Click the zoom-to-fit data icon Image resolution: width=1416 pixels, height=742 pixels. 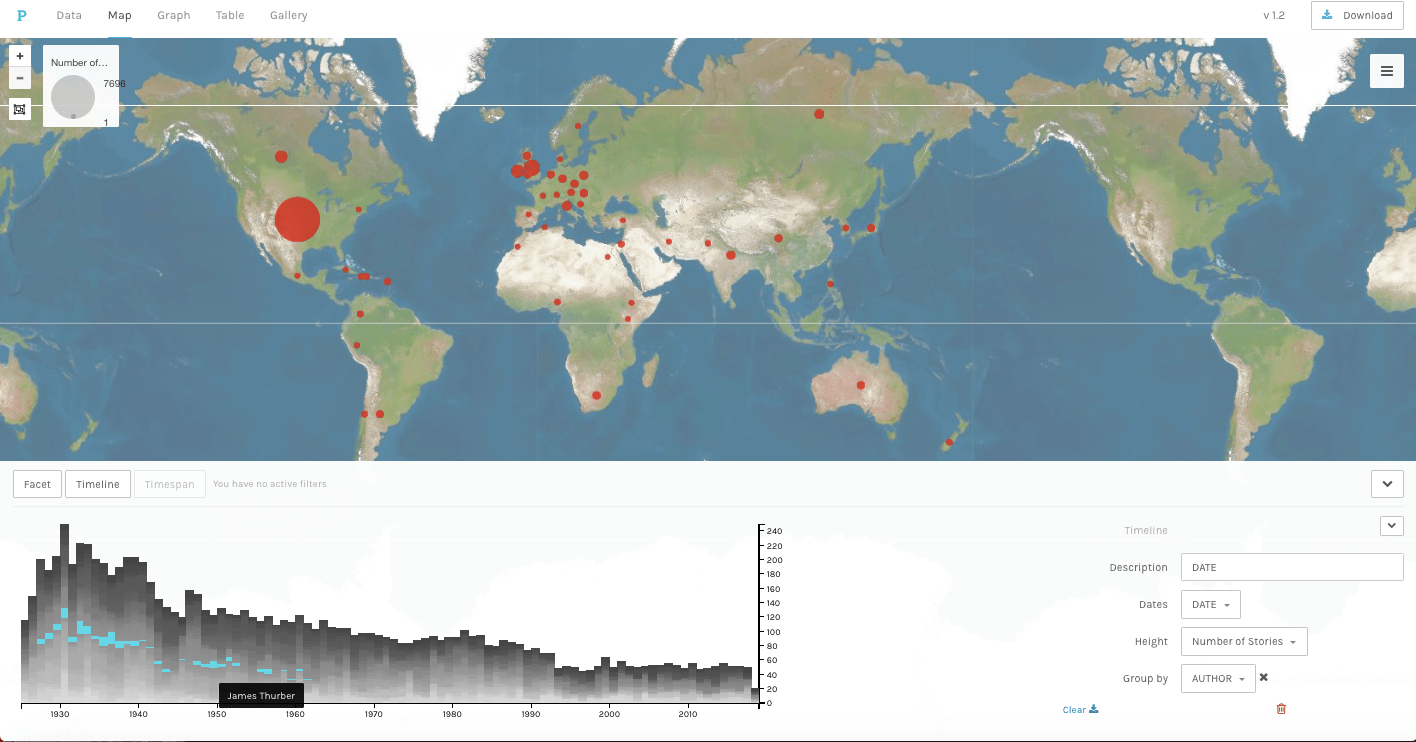(x=20, y=109)
